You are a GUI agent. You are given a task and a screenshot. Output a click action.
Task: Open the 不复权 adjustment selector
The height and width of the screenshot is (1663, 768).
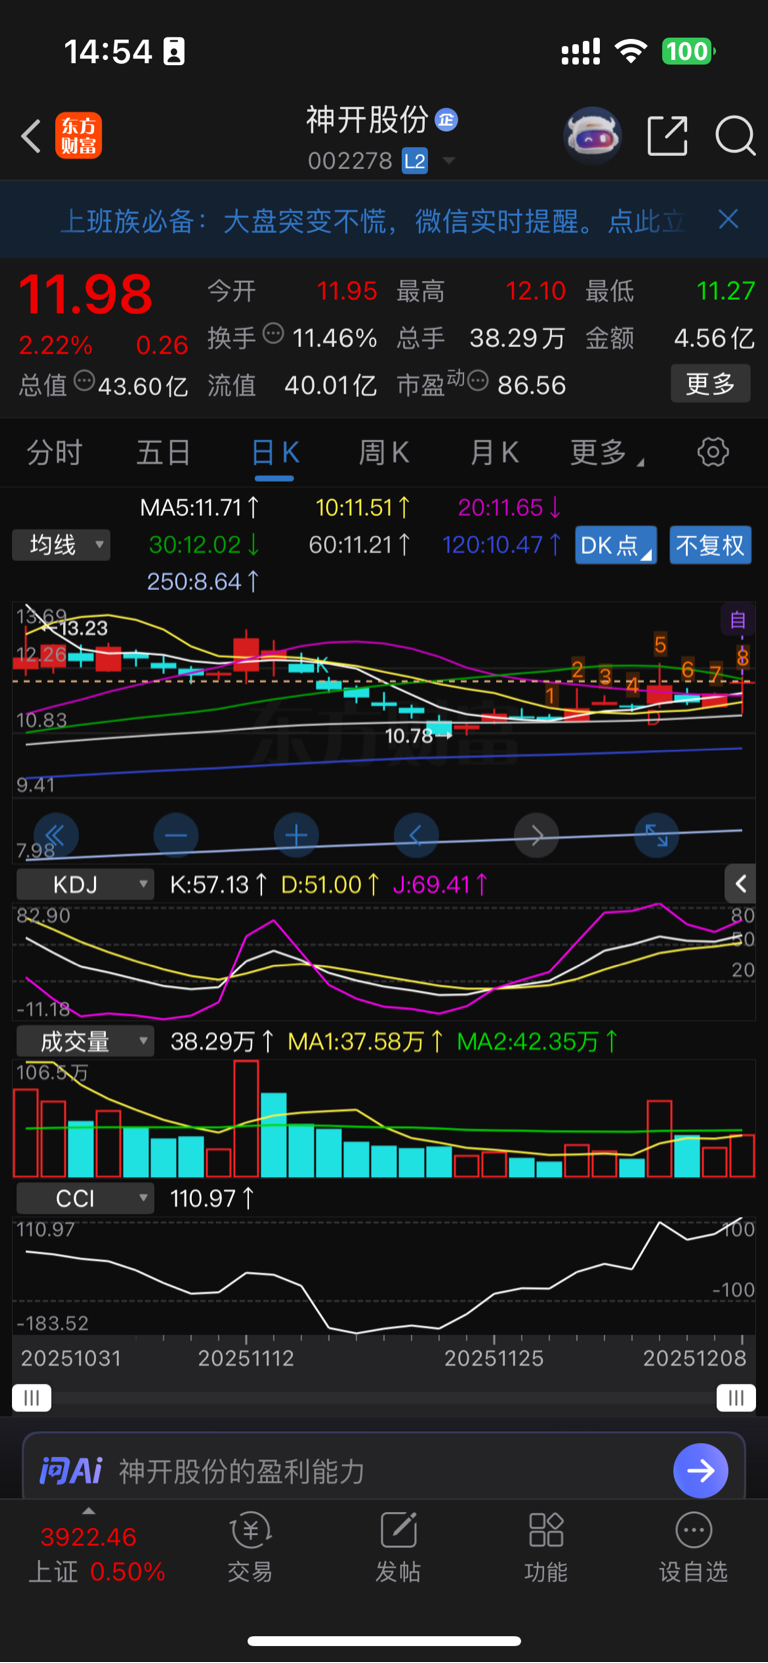coord(710,545)
